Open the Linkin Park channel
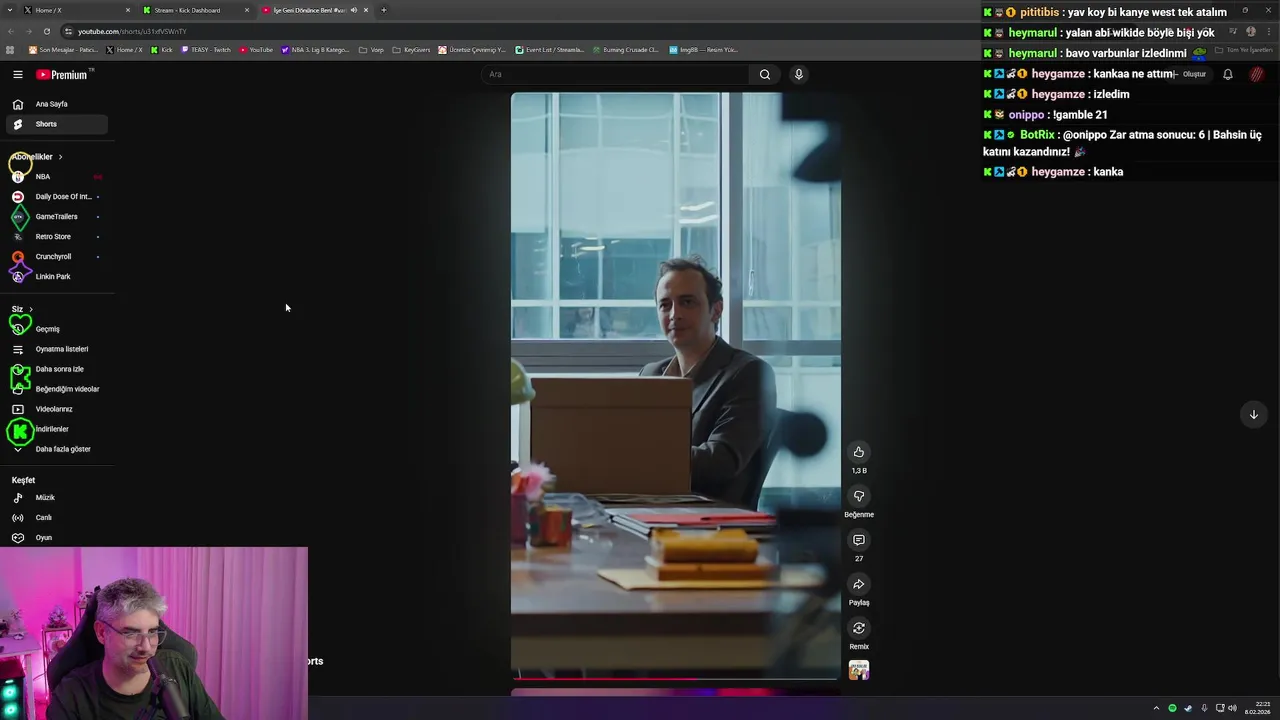 [56, 277]
